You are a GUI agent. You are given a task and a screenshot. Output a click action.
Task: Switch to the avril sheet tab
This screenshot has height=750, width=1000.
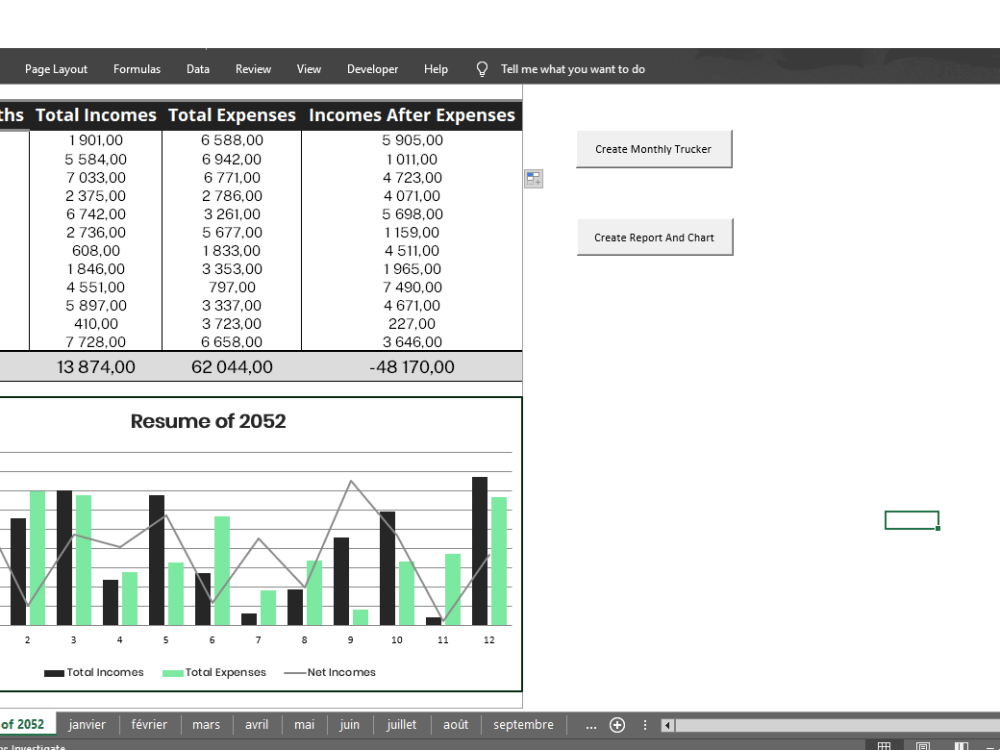(257, 724)
